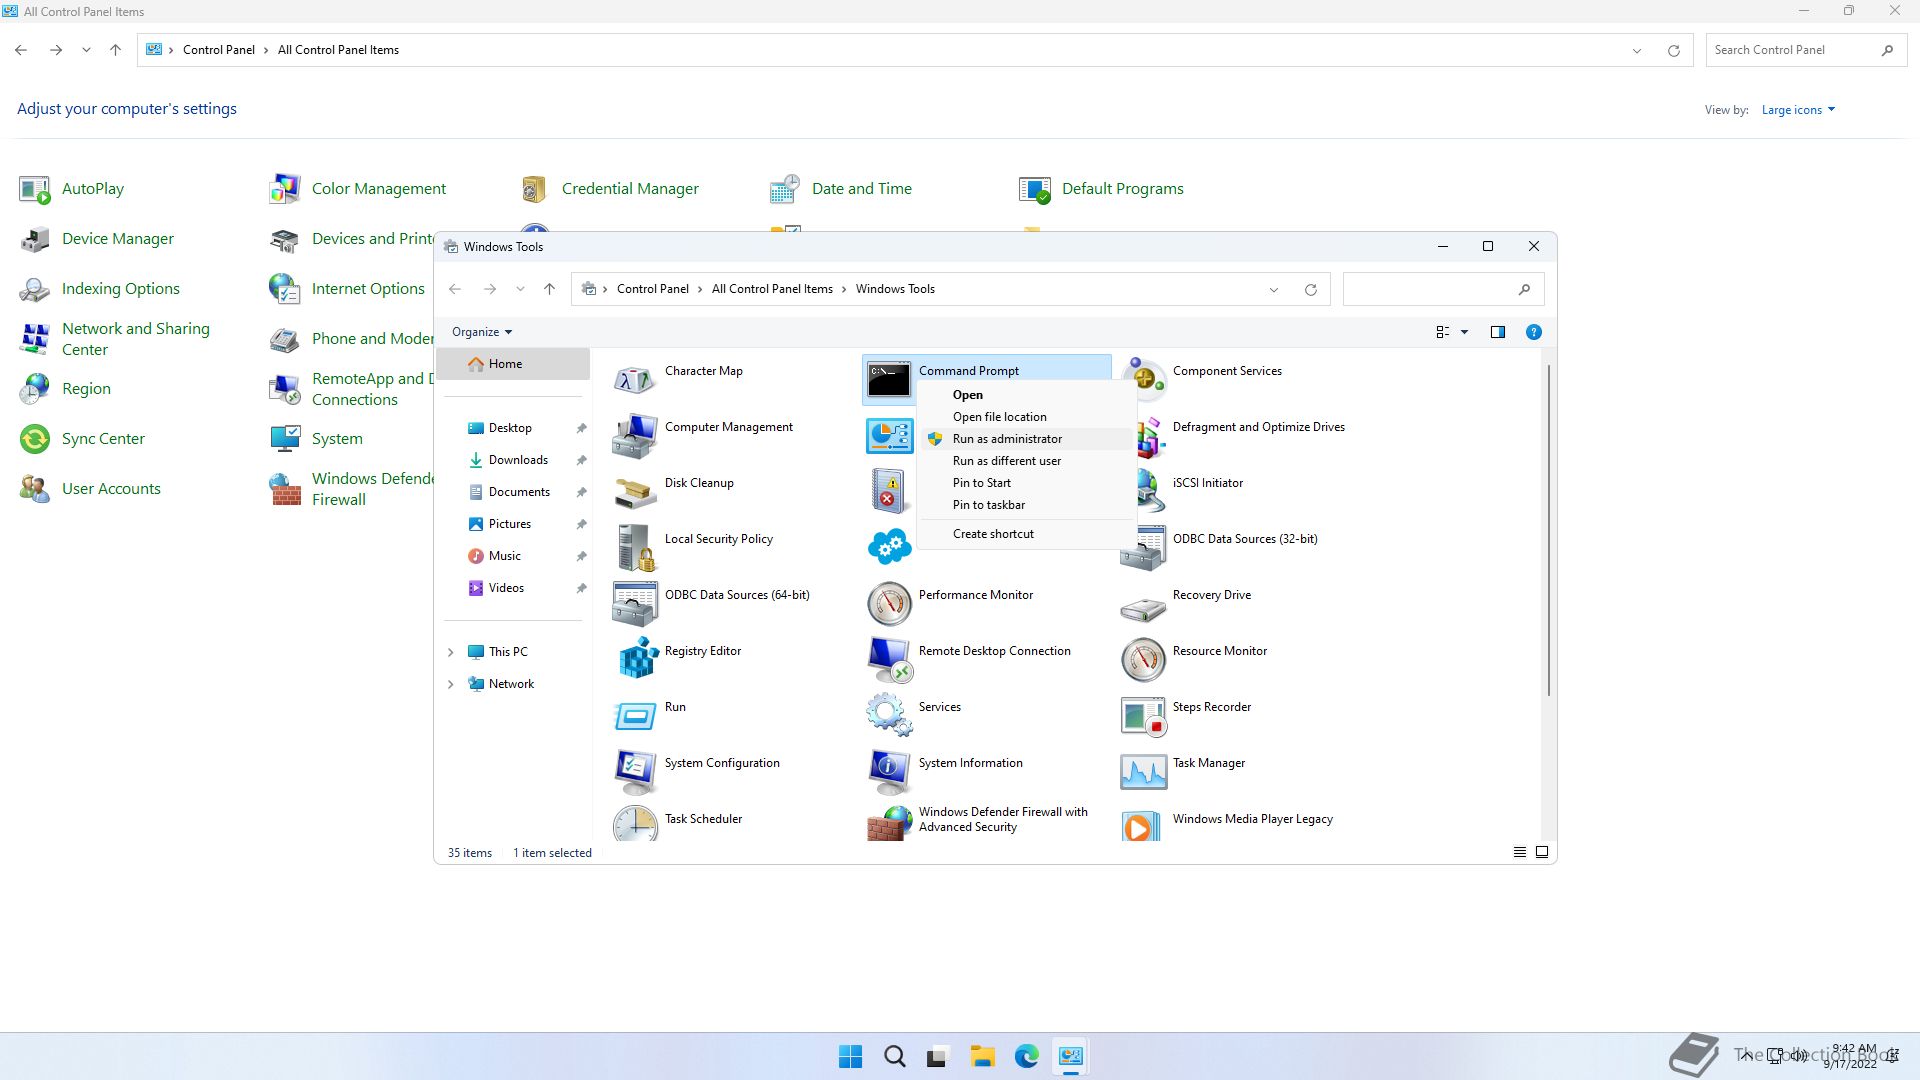Choose Create shortcut from context menu
The height and width of the screenshot is (1080, 1920).
1026,534
